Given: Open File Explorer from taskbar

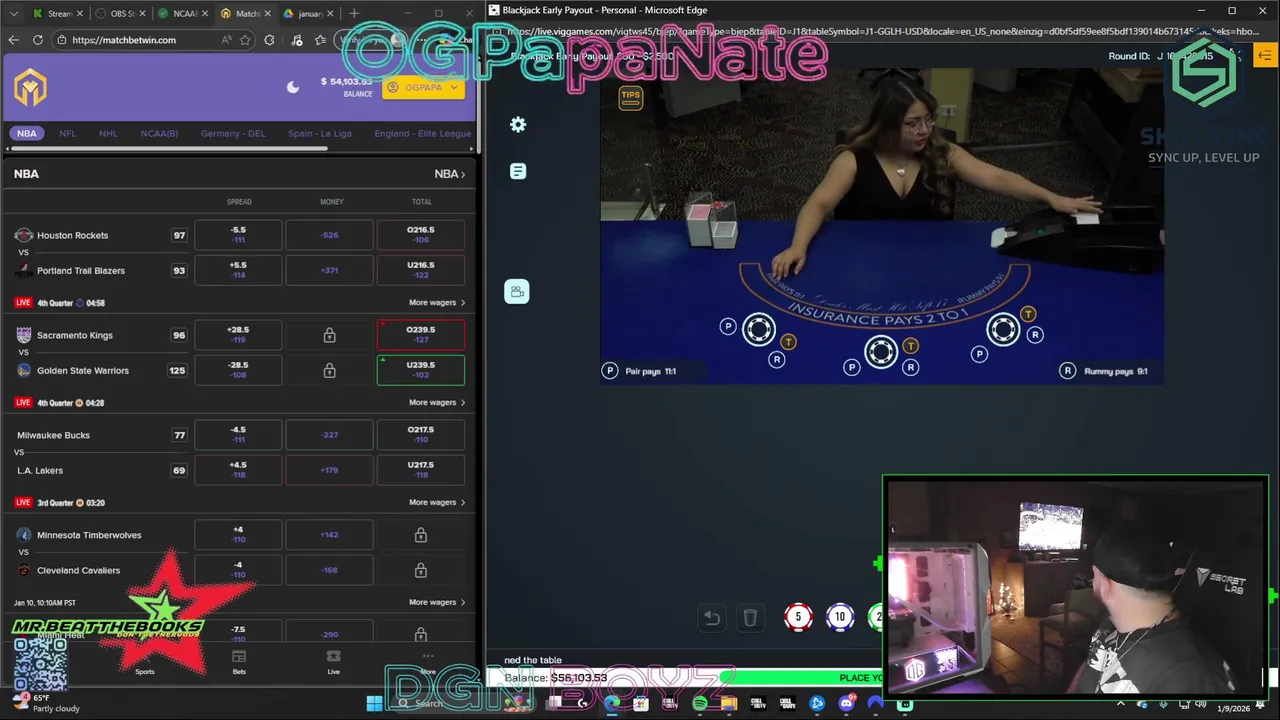Looking at the screenshot, I should 729,704.
